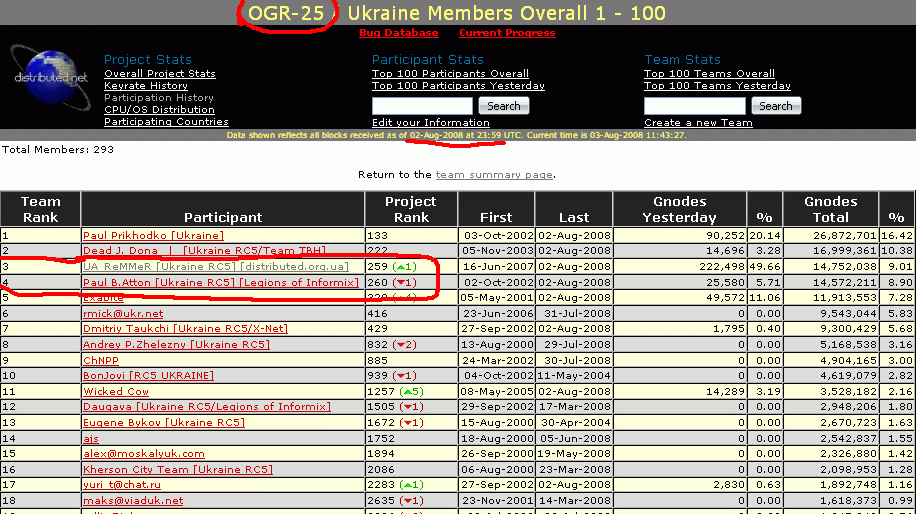Select First date 03-Oct-2002
This screenshot has width=917, height=514.
click(x=499, y=236)
